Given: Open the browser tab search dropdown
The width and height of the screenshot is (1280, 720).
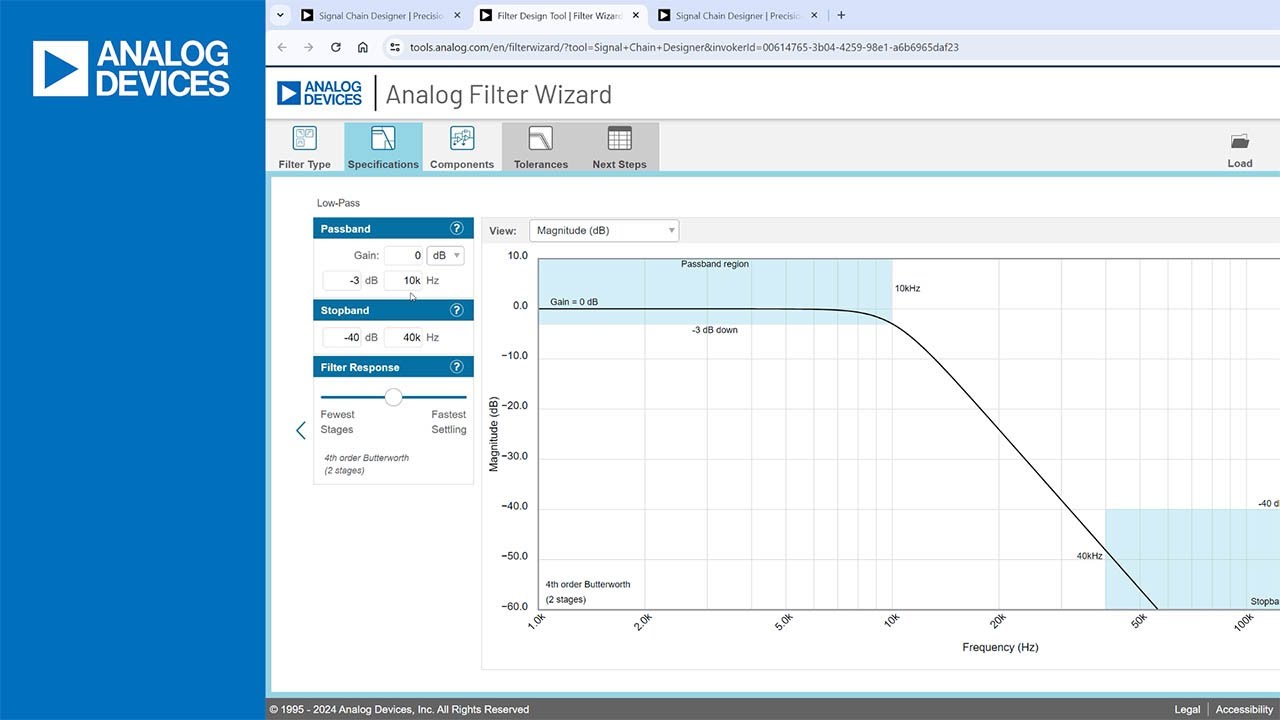Looking at the screenshot, I should click(280, 15).
